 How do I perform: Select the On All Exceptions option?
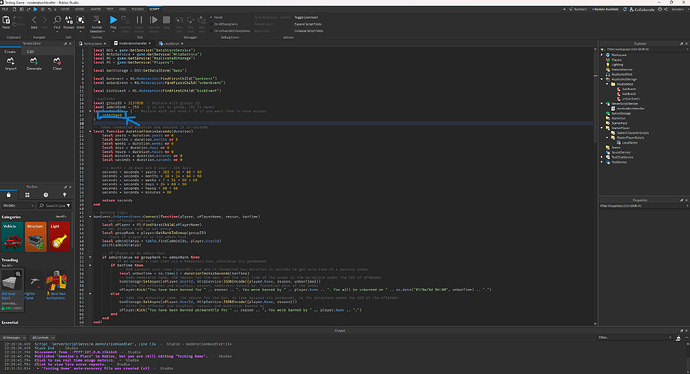click(x=224, y=24)
